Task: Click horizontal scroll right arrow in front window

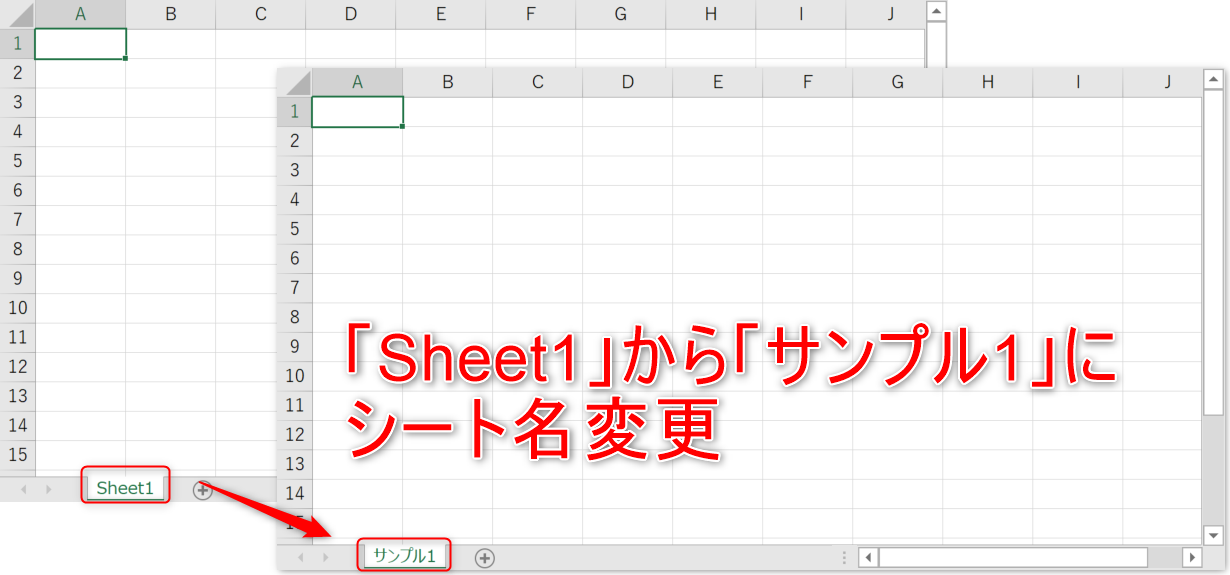Action: coord(1191,557)
